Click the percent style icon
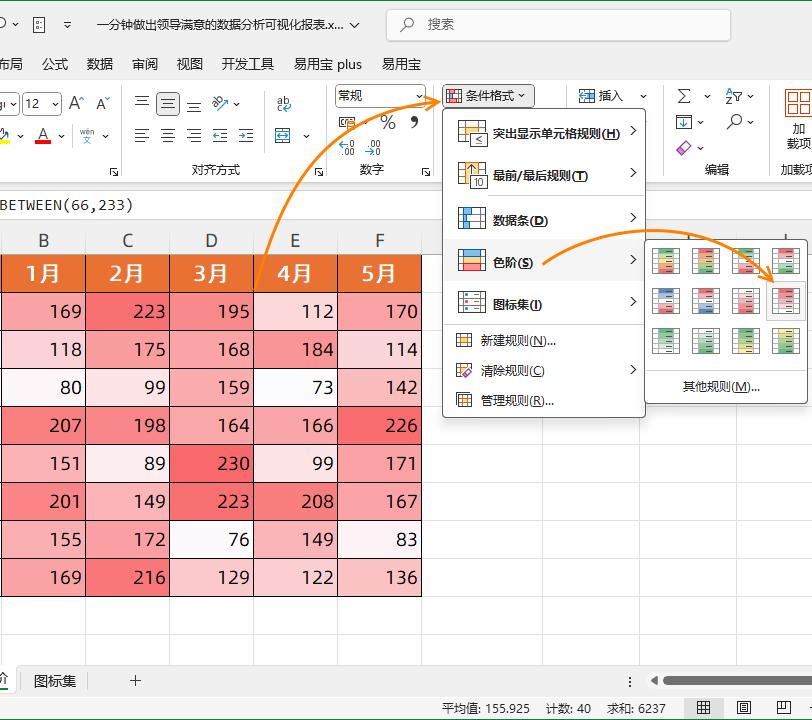 click(388, 122)
